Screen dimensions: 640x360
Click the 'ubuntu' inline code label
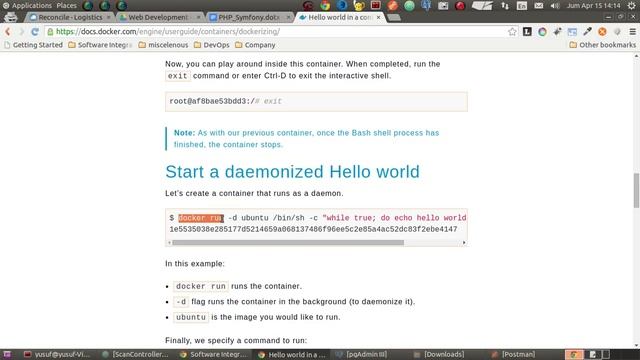(x=191, y=317)
